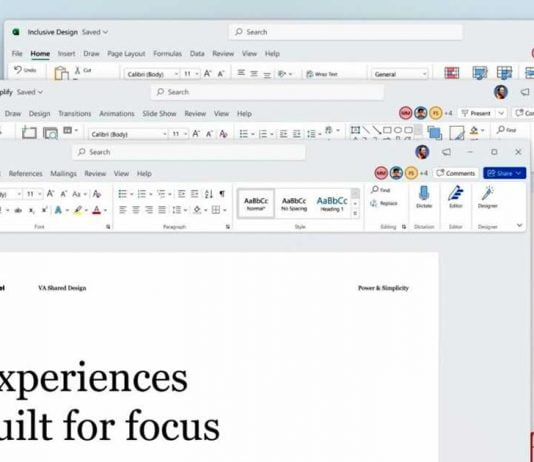Open bullets dropdown in Word

(132, 194)
